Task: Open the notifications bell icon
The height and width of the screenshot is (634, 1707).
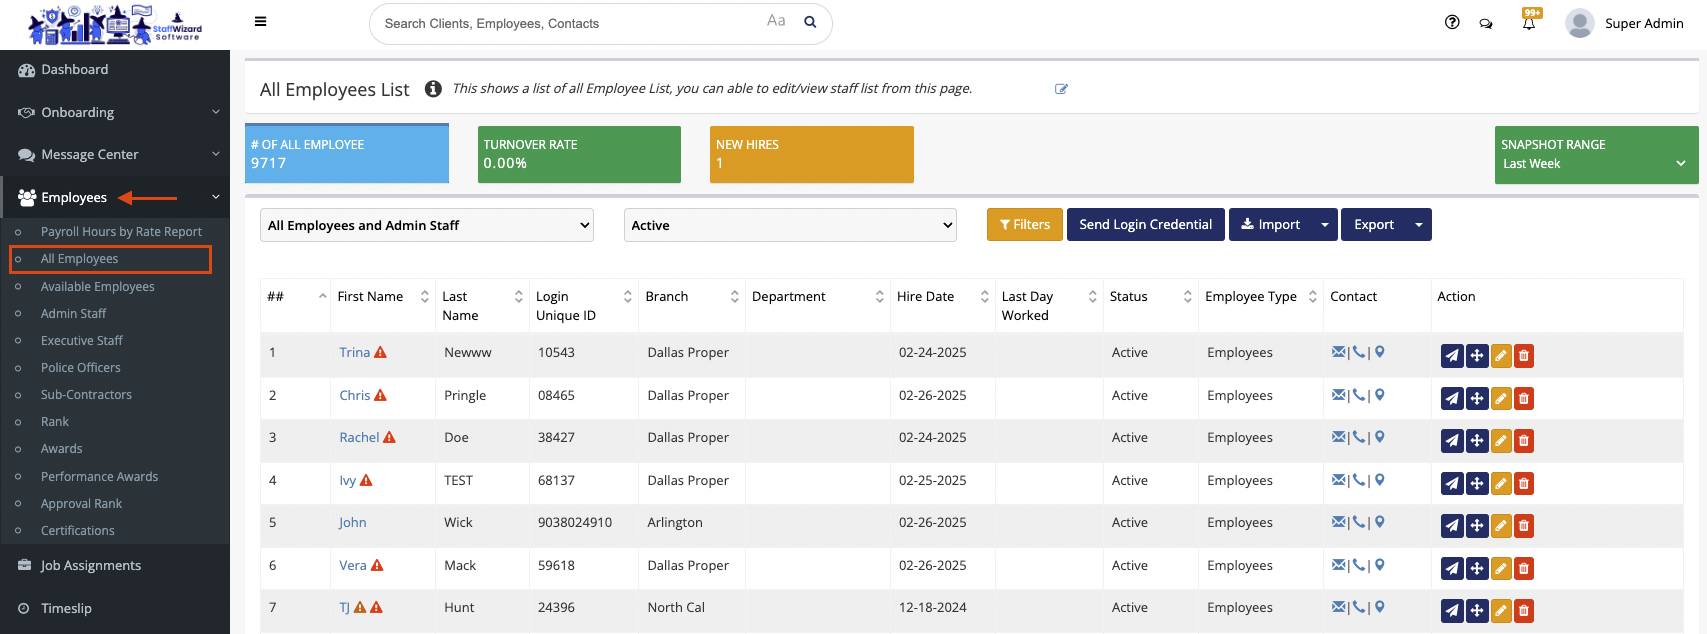Action: [x=1529, y=22]
